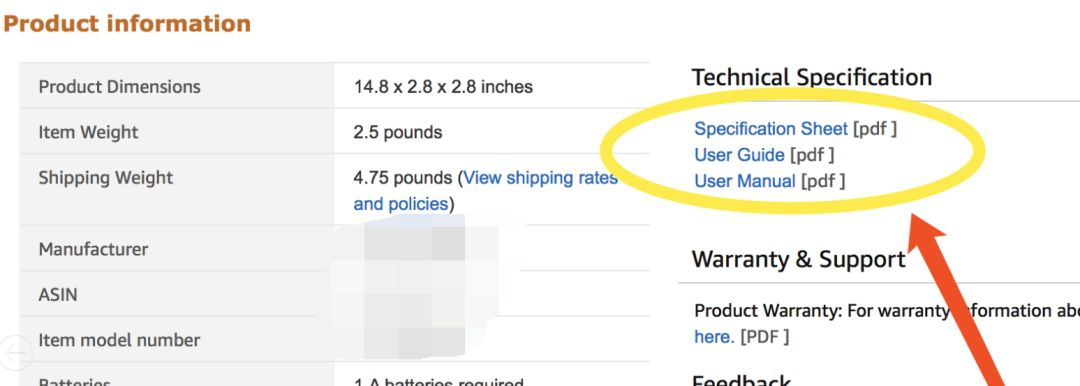Click the Warranty & Support heading
Viewport: 1080px width, 386px height.
click(798, 259)
